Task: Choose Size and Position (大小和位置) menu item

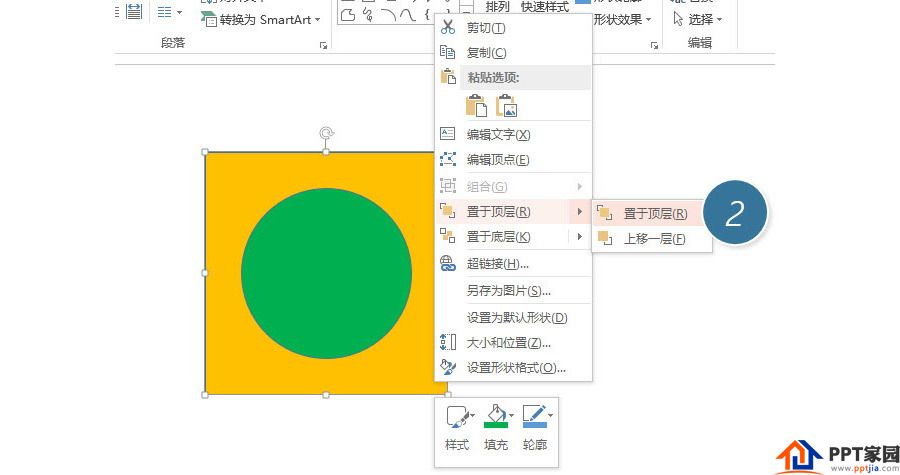Action: 513,342
